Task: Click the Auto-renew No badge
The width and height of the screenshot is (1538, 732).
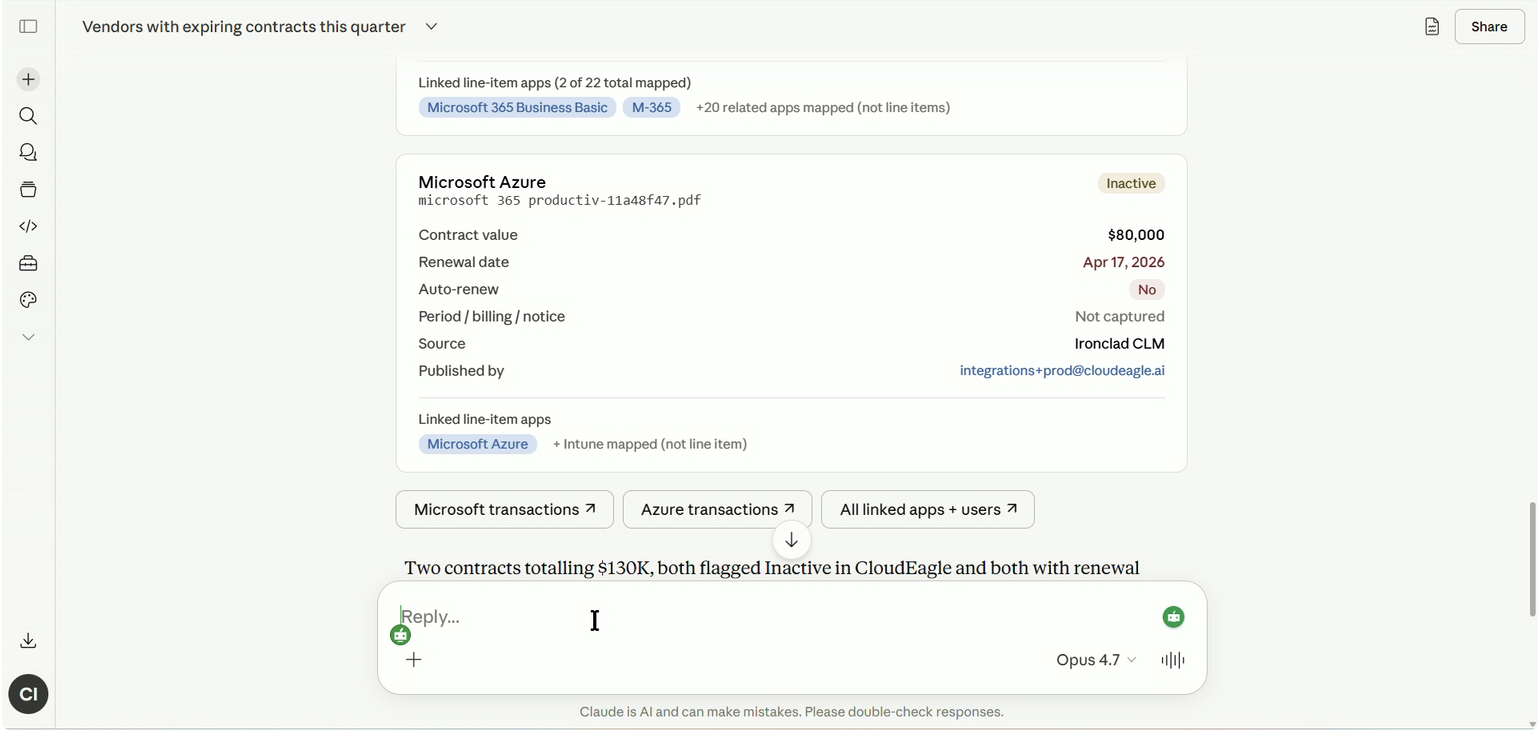Action: click(1147, 290)
